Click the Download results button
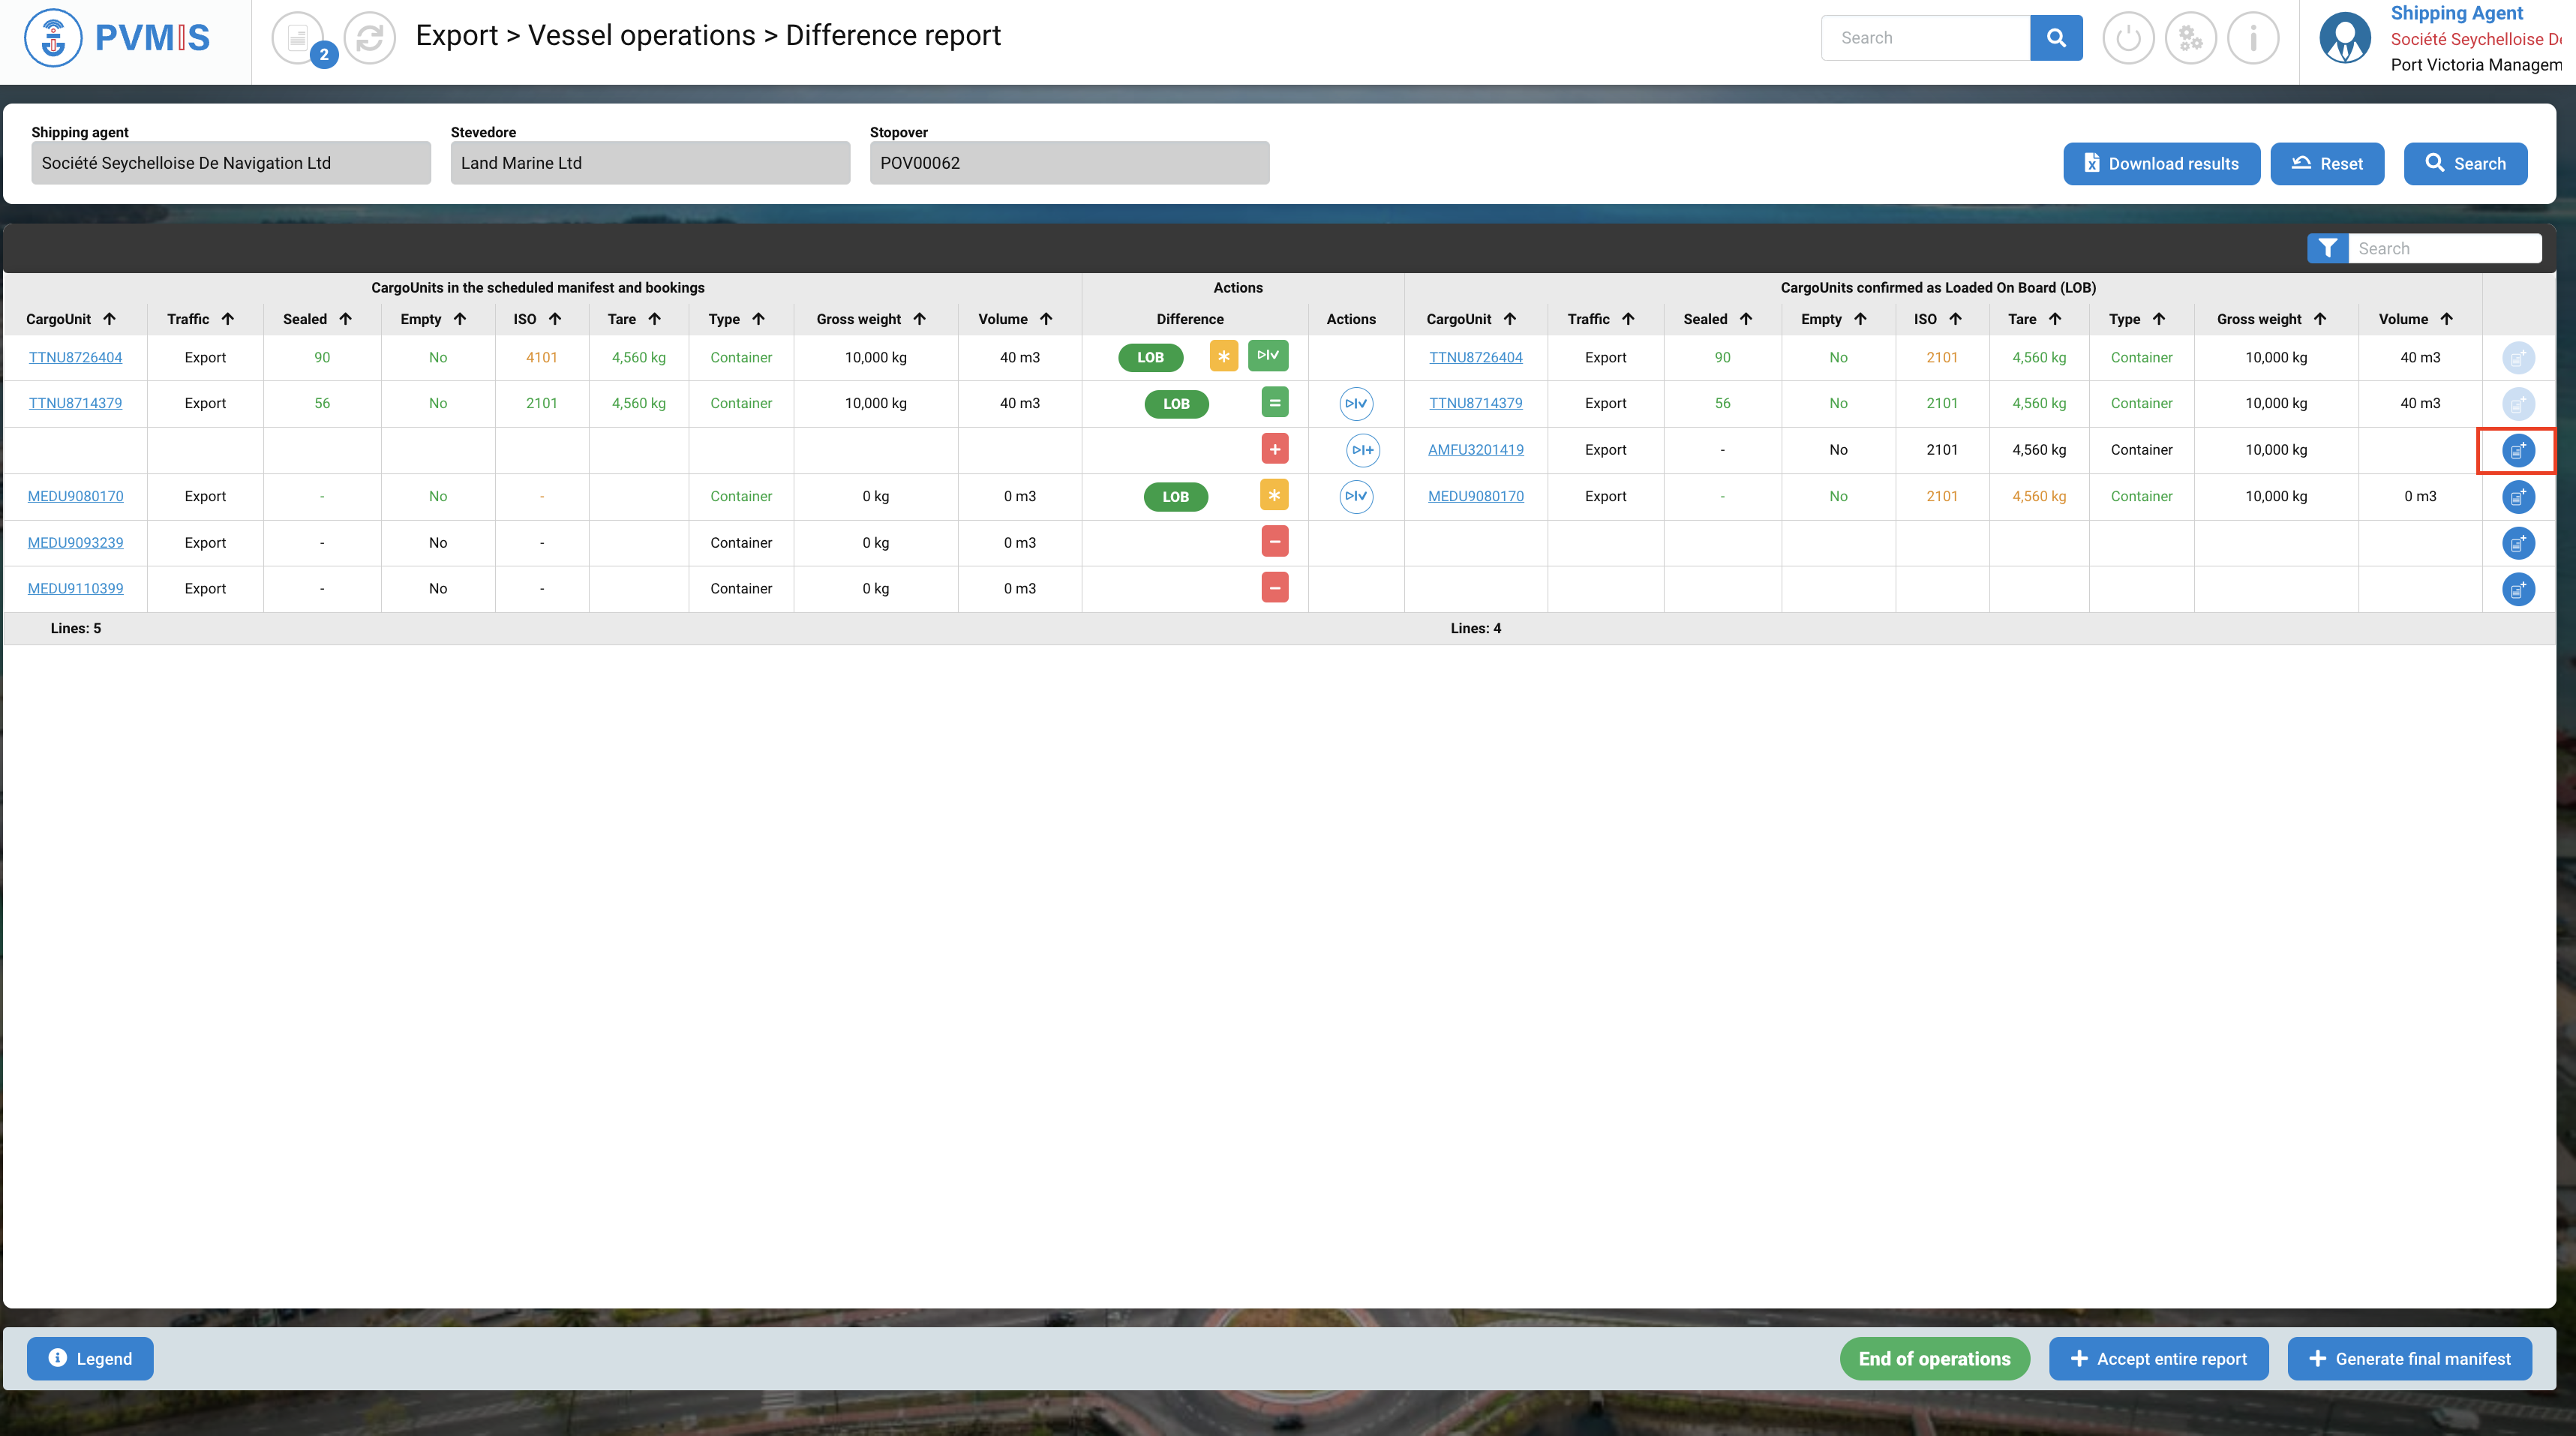This screenshot has height=1436, width=2576. tap(2161, 164)
